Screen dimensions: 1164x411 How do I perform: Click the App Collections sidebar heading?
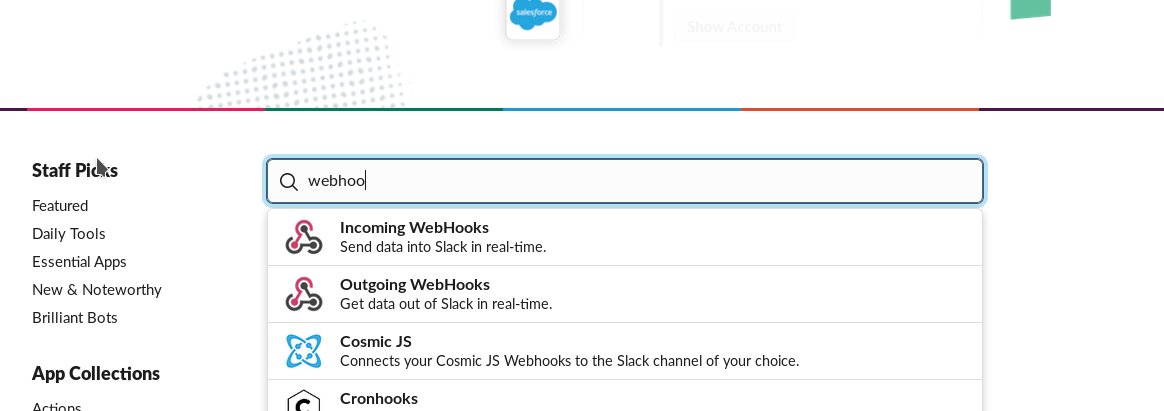[96, 373]
